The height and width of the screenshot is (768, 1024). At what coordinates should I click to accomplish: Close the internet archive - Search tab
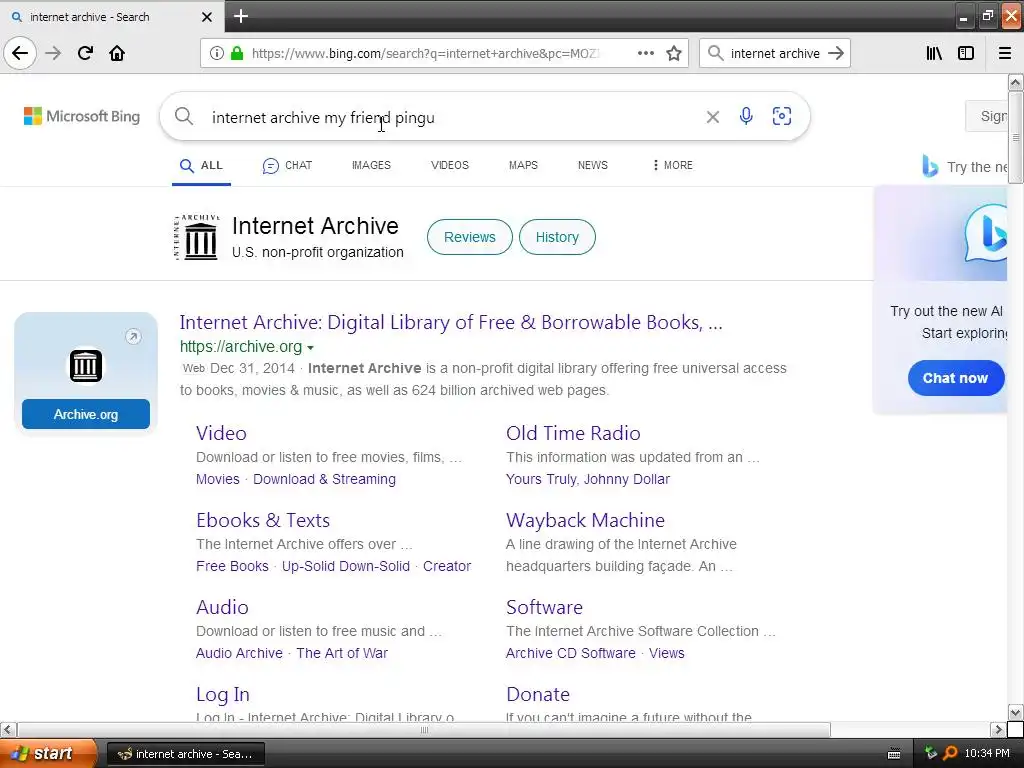[x=207, y=17]
